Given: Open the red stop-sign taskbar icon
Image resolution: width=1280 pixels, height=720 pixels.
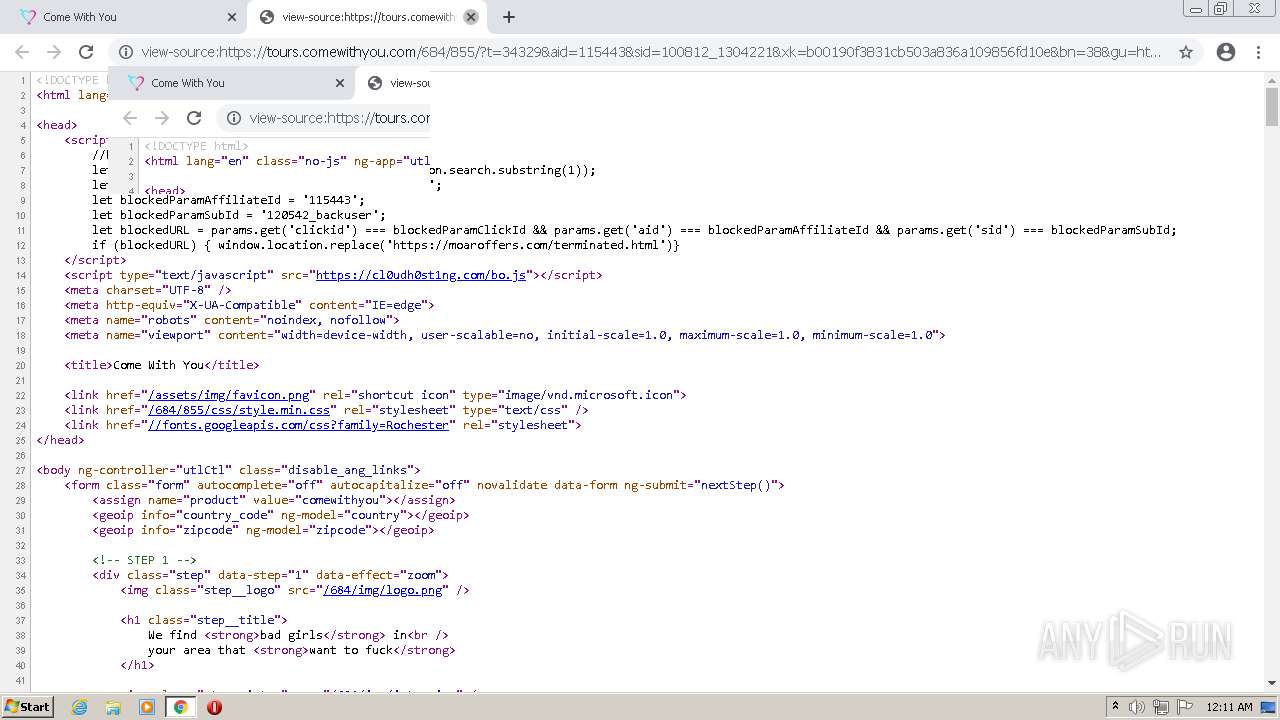Looking at the screenshot, I should (214, 707).
